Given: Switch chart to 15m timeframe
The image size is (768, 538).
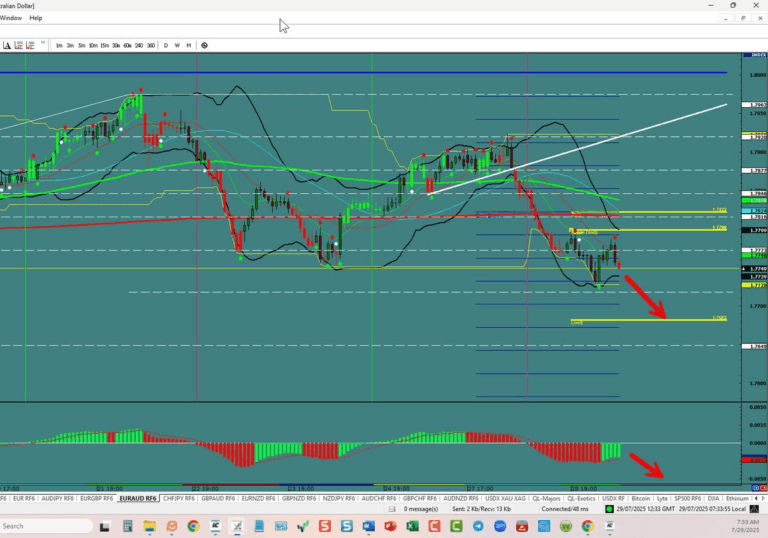Looking at the screenshot, I should (x=104, y=46).
